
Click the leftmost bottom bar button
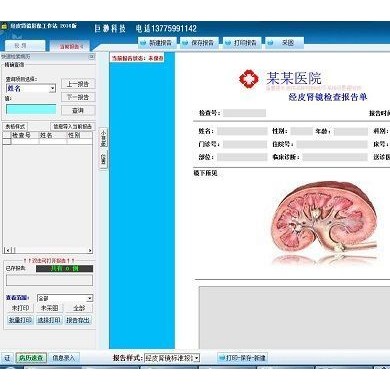(7, 358)
